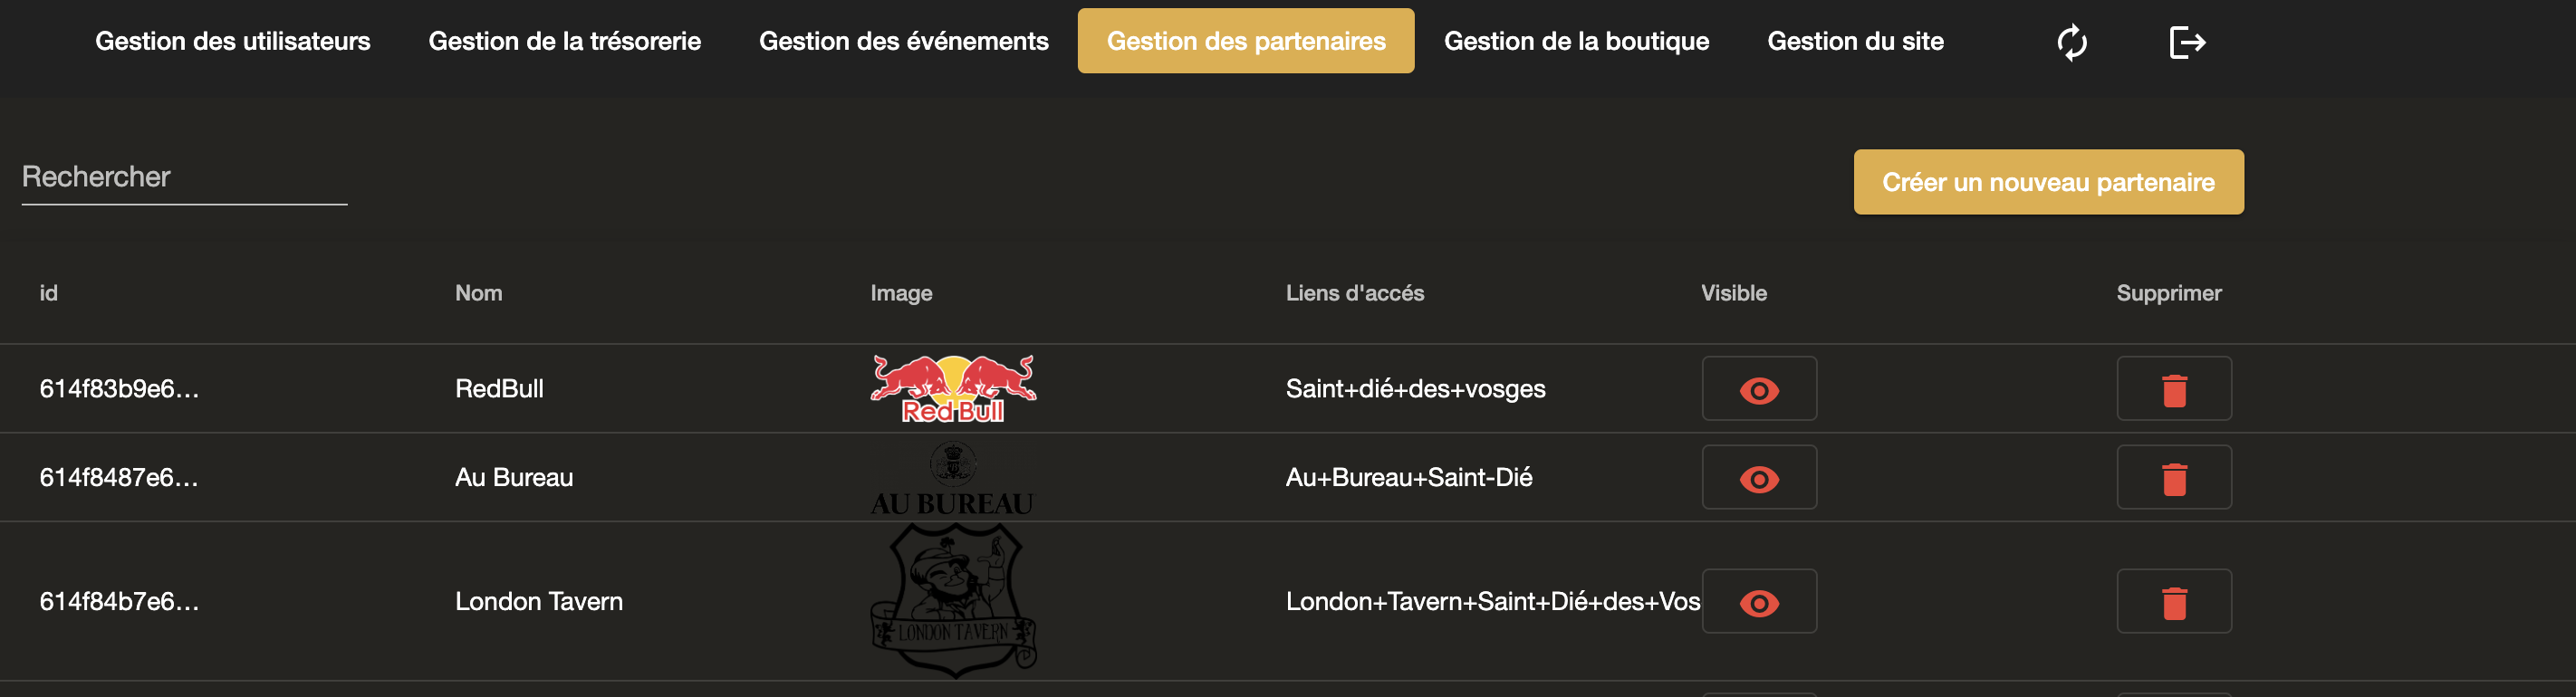The width and height of the screenshot is (2576, 697).
Task: Delete the RedBull partner
Action: pyautogui.click(x=2173, y=389)
